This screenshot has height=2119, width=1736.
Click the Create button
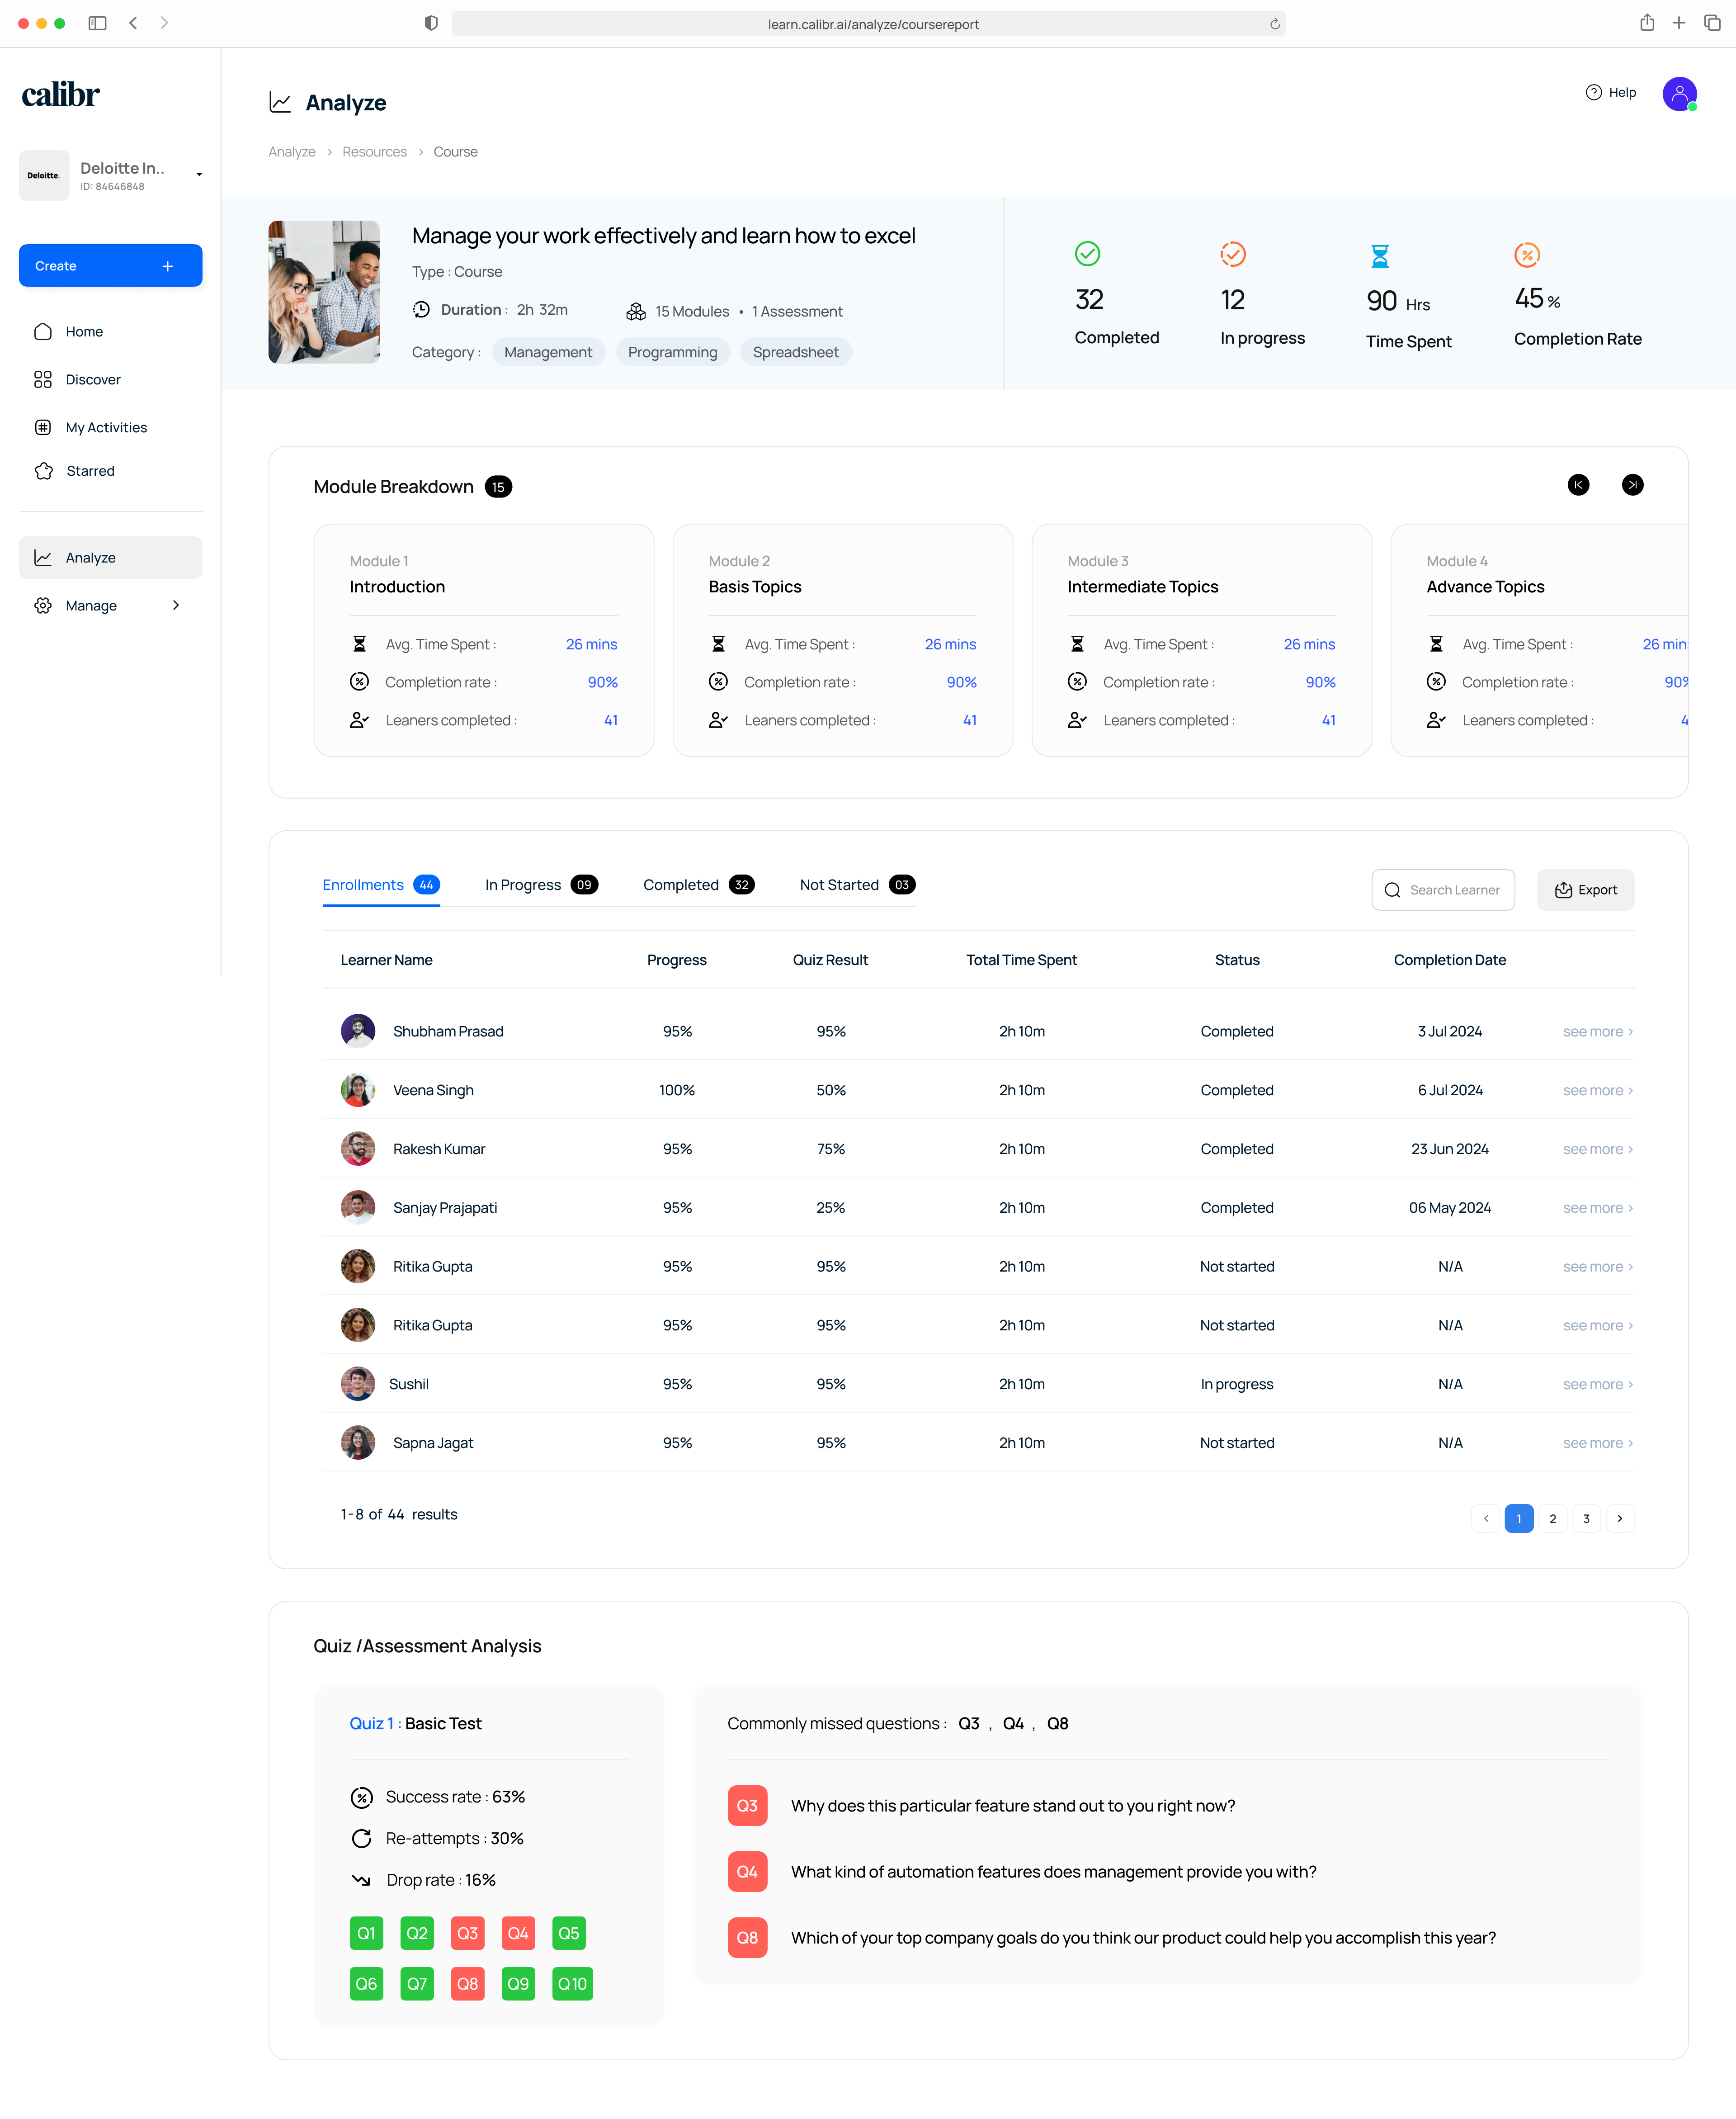110,266
